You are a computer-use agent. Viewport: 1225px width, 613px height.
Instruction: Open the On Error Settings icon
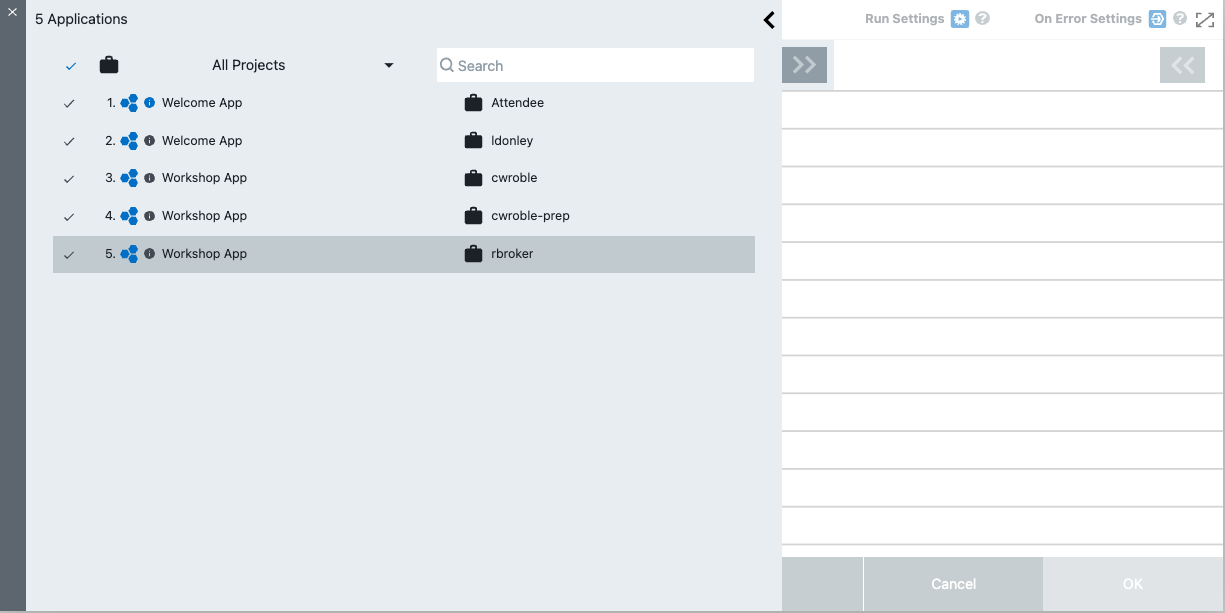pyautogui.click(x=1158, y=18)
